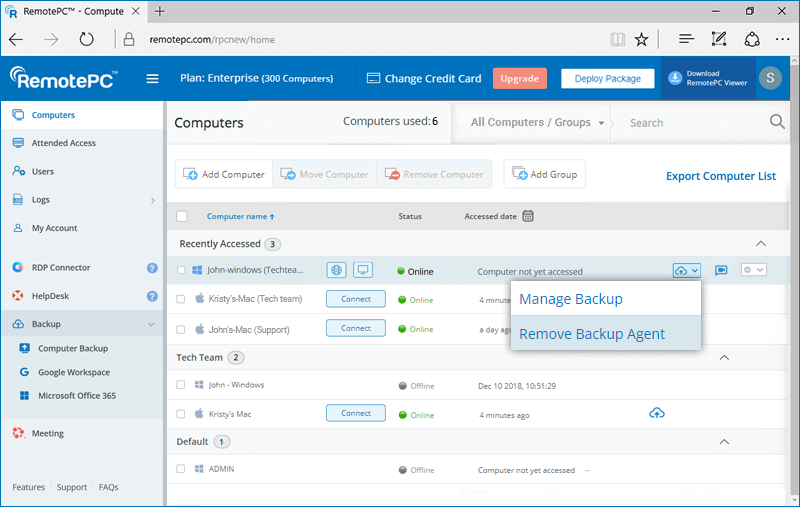The image size is (800, 507).
Task: Click the RDP Connector help question icon
Action: coord(152,268)
